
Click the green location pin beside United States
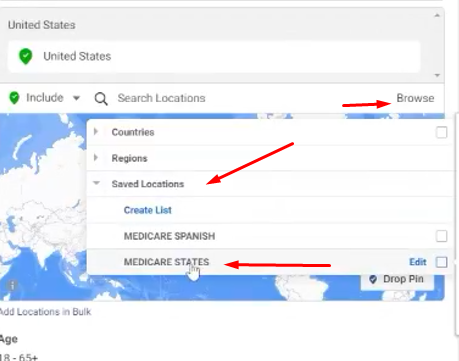coord(26,56)
